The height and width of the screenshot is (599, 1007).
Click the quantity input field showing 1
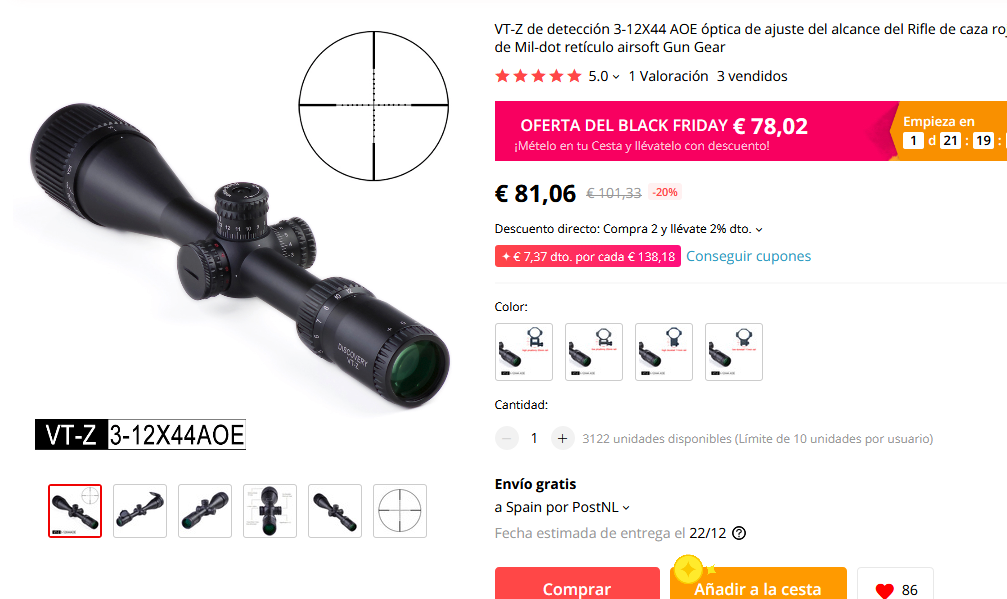coord(534,438)
